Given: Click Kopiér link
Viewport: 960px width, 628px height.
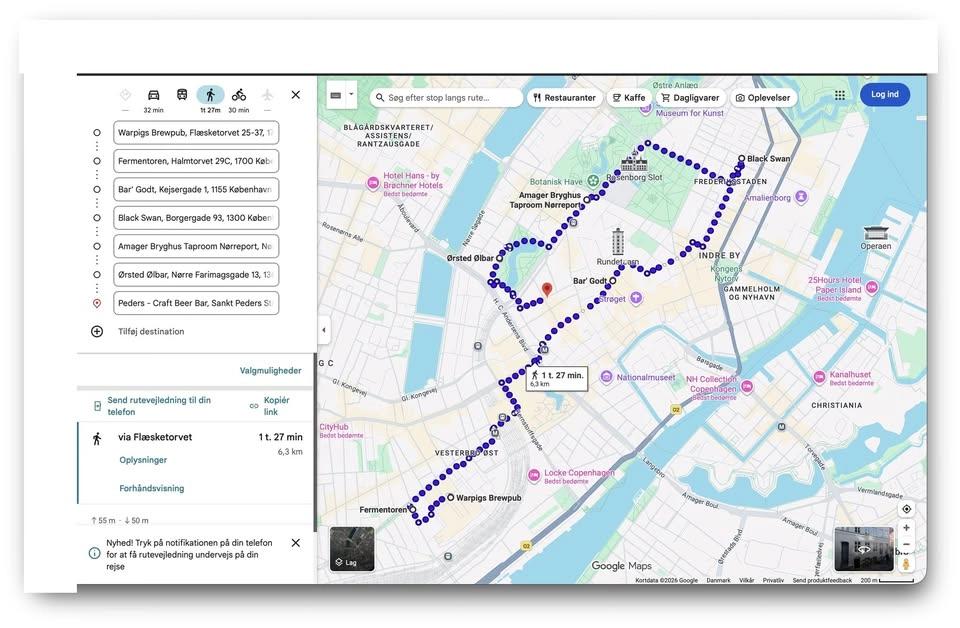Looking at the screenshot, I should pyautogui.click(x=277, y=406).
